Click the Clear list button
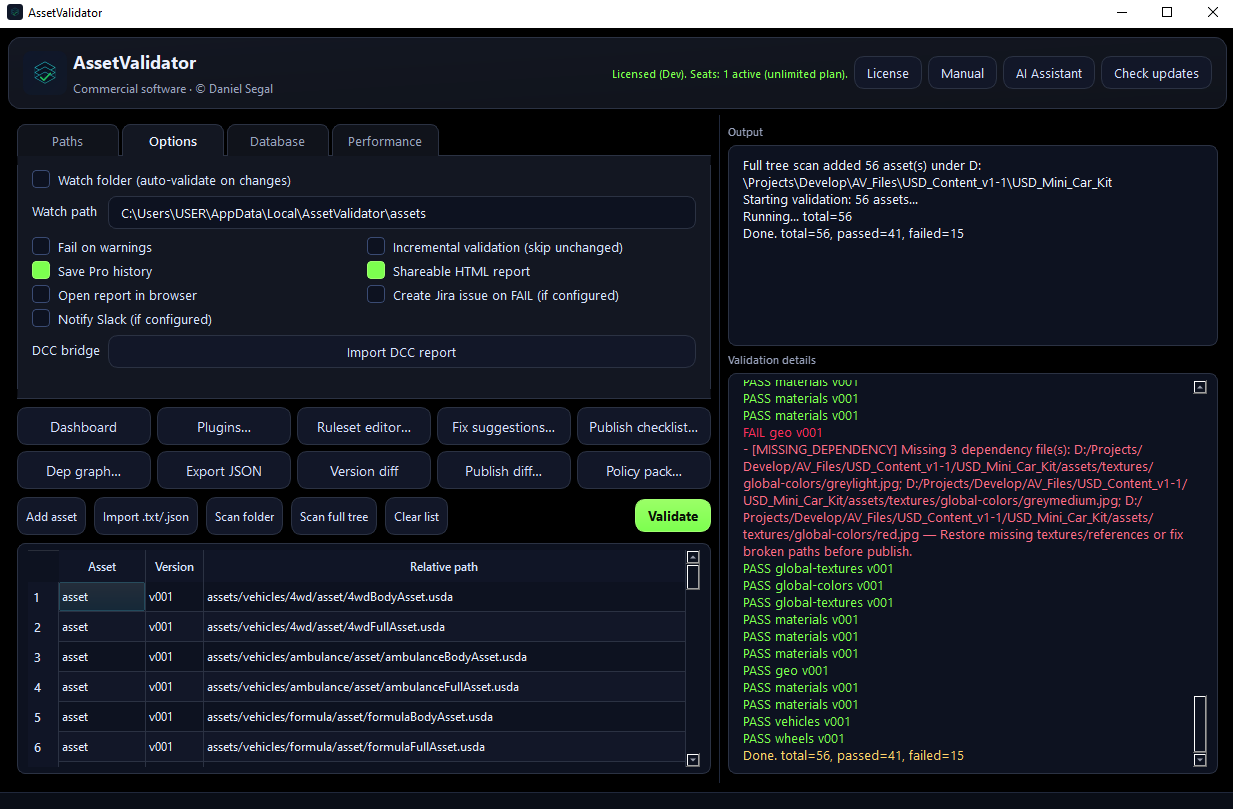 pos(417,517)
